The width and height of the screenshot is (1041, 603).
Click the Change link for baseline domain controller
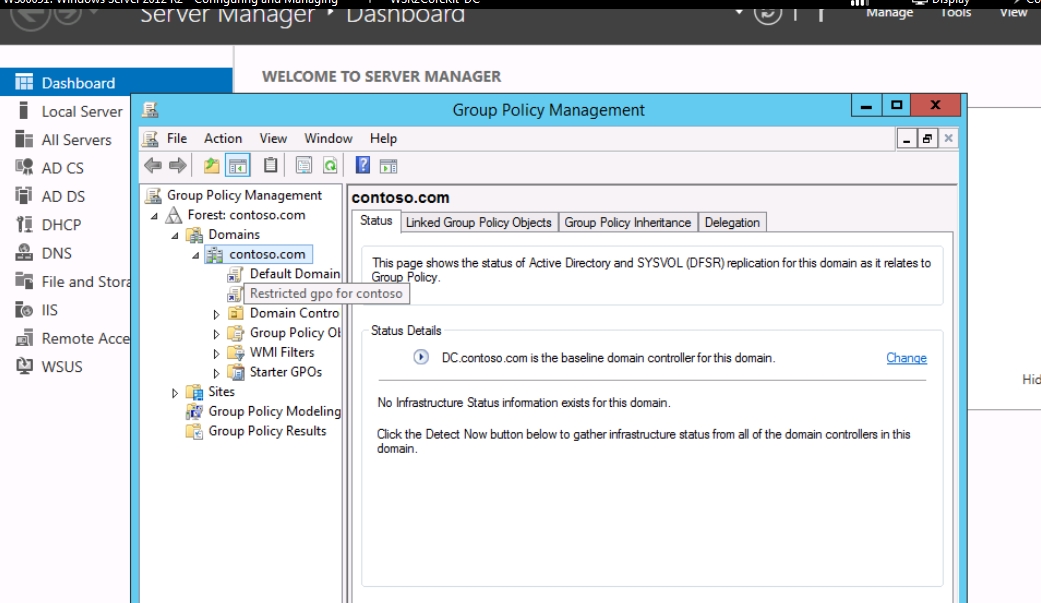click(906, 358)
